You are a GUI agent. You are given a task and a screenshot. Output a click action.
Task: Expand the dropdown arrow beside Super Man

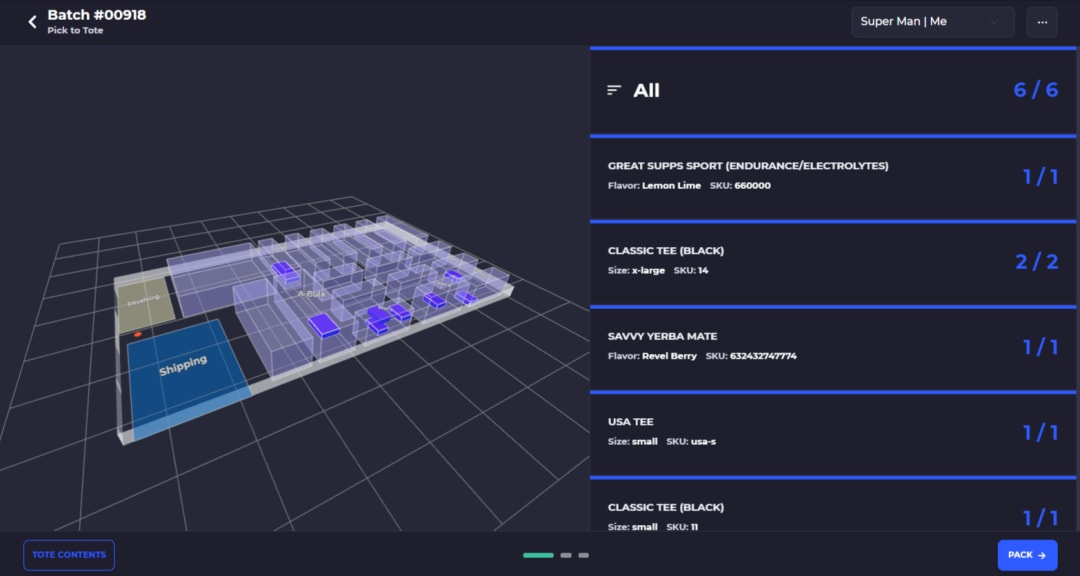pos(994,22)
